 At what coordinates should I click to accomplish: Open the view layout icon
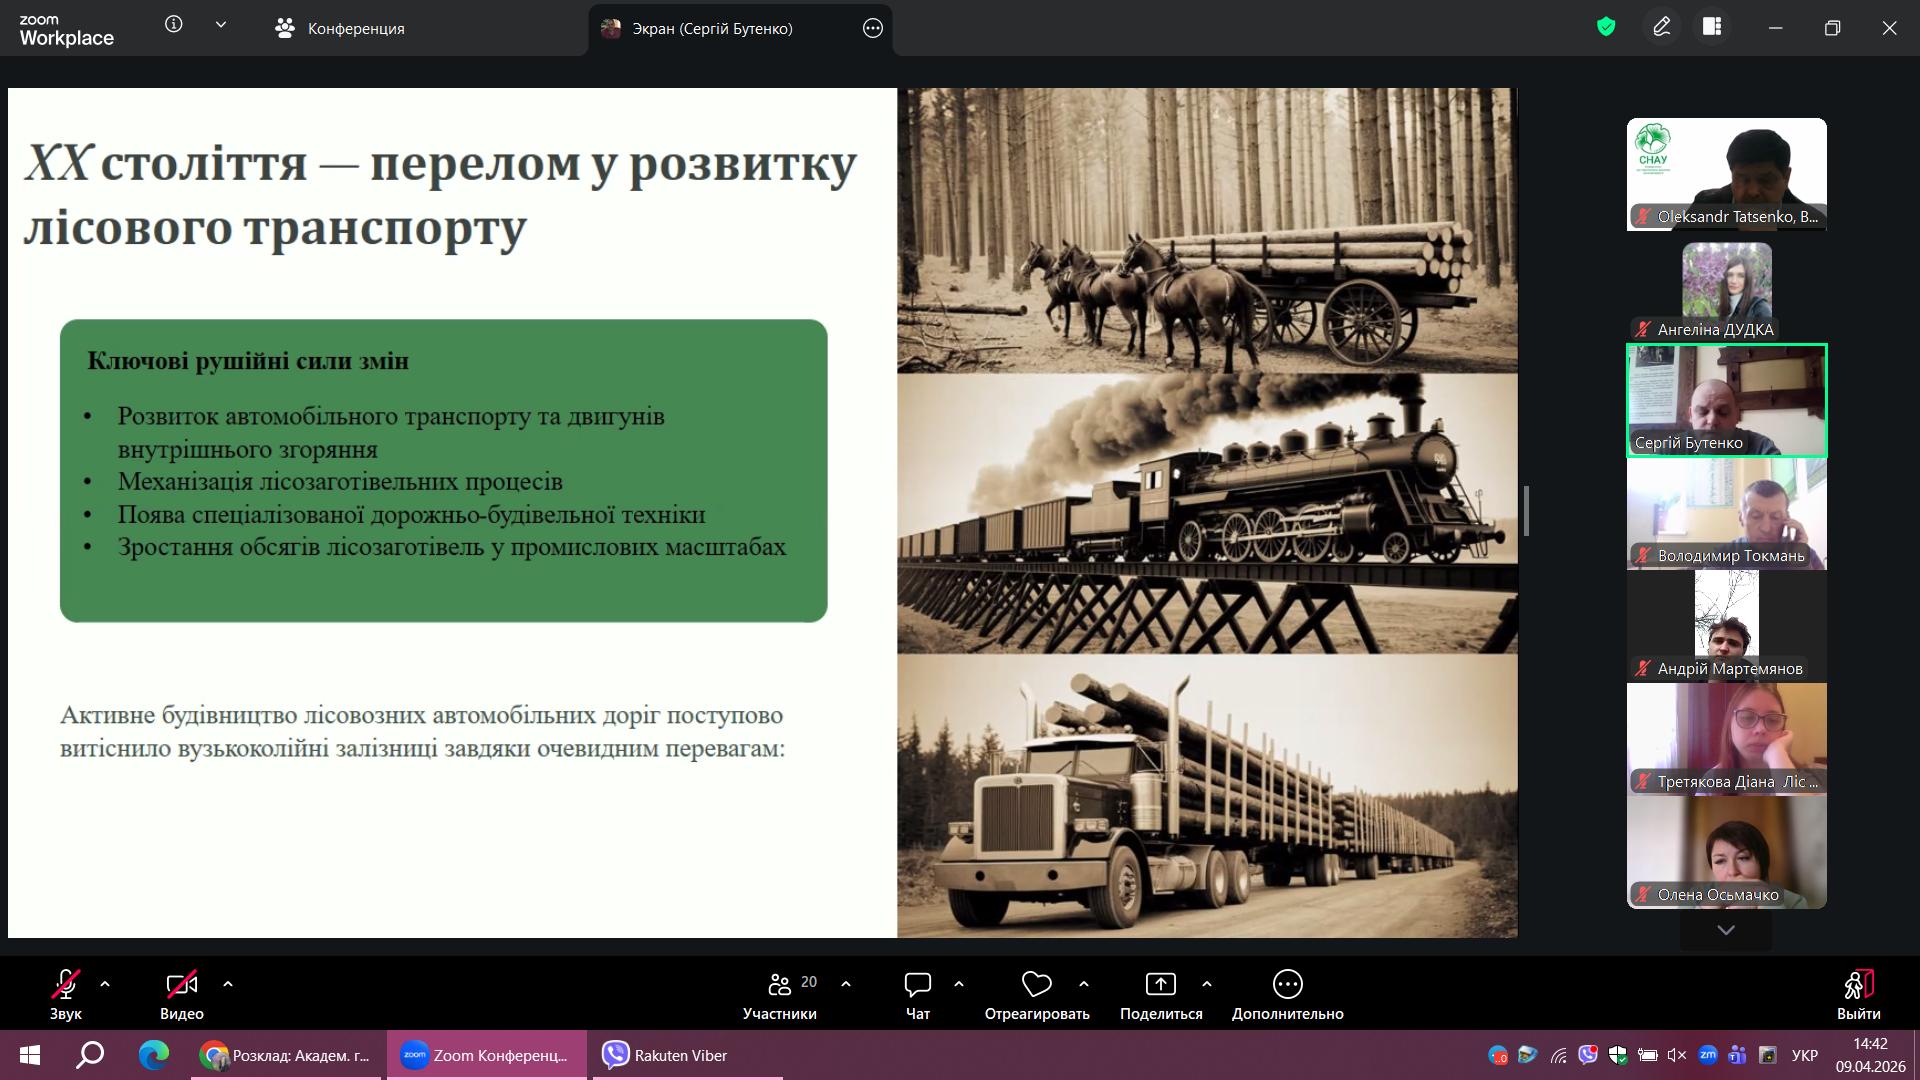pos(1712,27)
